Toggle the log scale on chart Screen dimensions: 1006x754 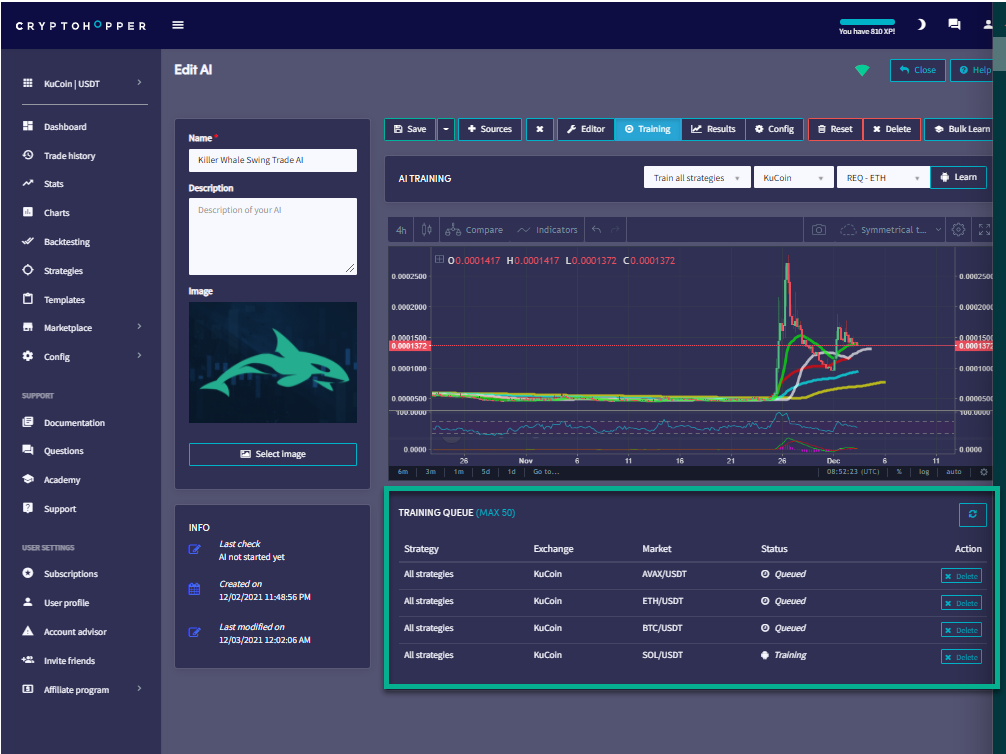[x=924, y=471]
